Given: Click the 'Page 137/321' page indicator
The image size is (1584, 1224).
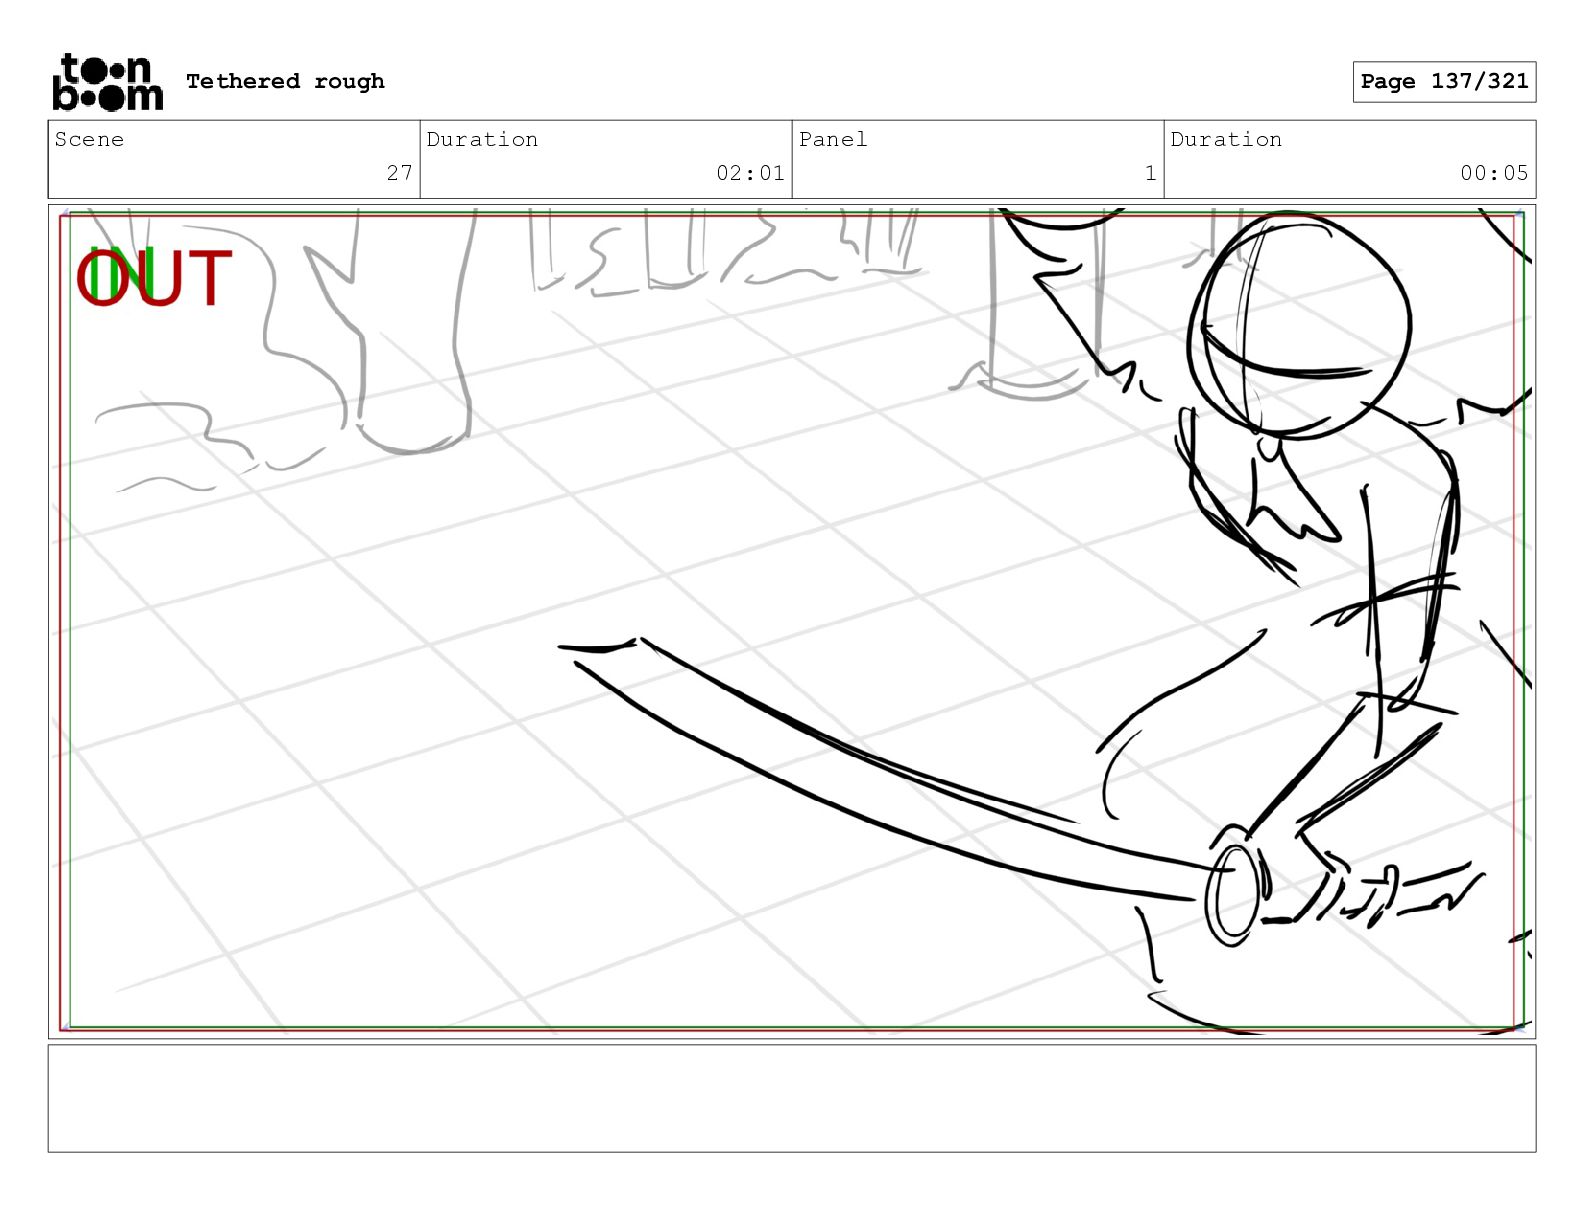Looking at the screenshot, I should [x=1444, y=82].
